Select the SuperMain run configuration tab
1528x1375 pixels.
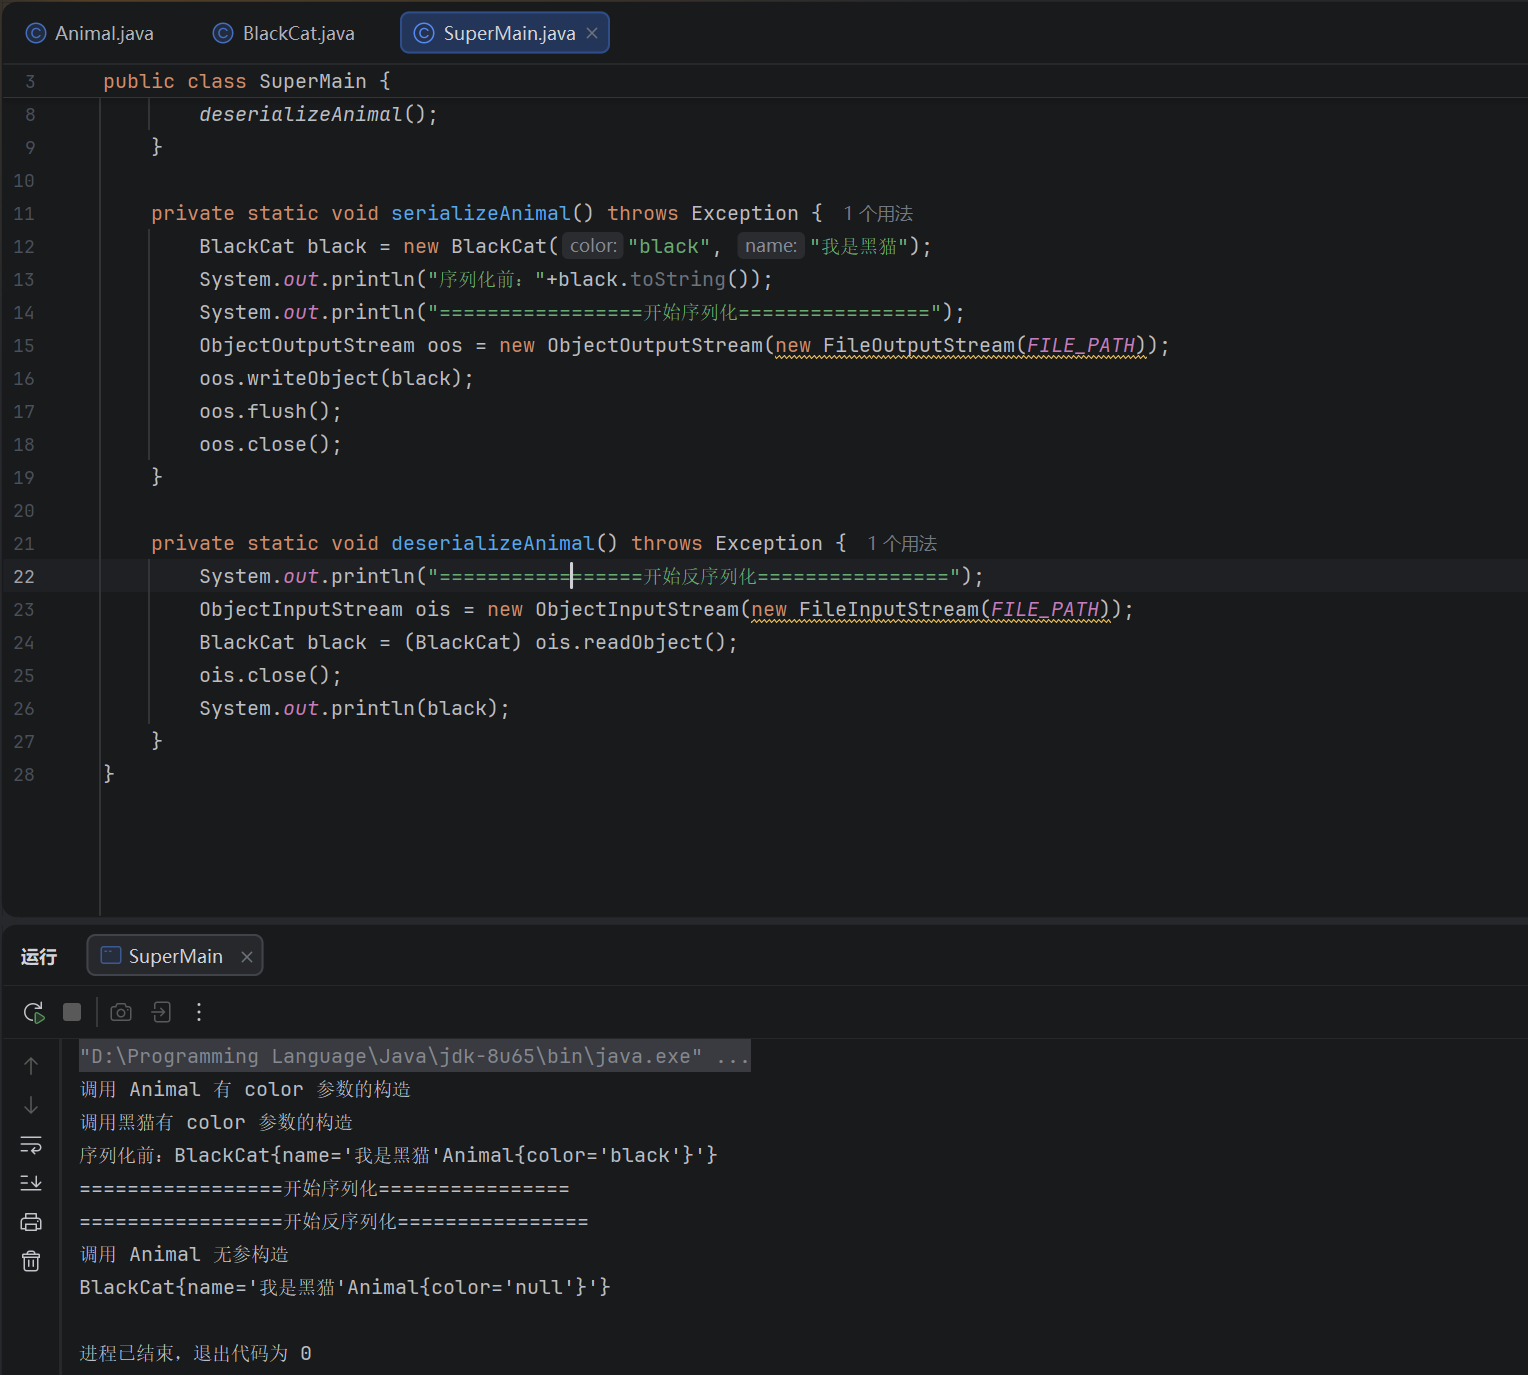[x=163, y=956]
